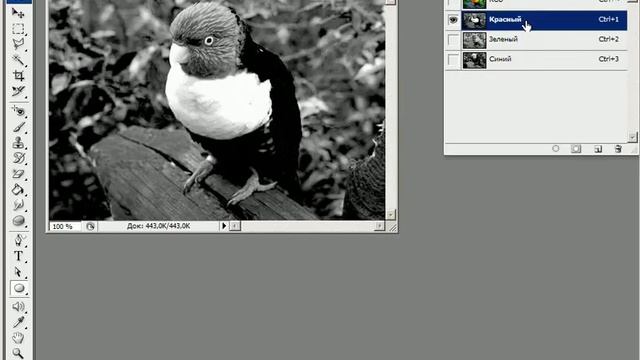Show the Зеленый channel visibility box
Image resolution: width=640 pixels, height=360 pixels.
[x=453, y=40]
